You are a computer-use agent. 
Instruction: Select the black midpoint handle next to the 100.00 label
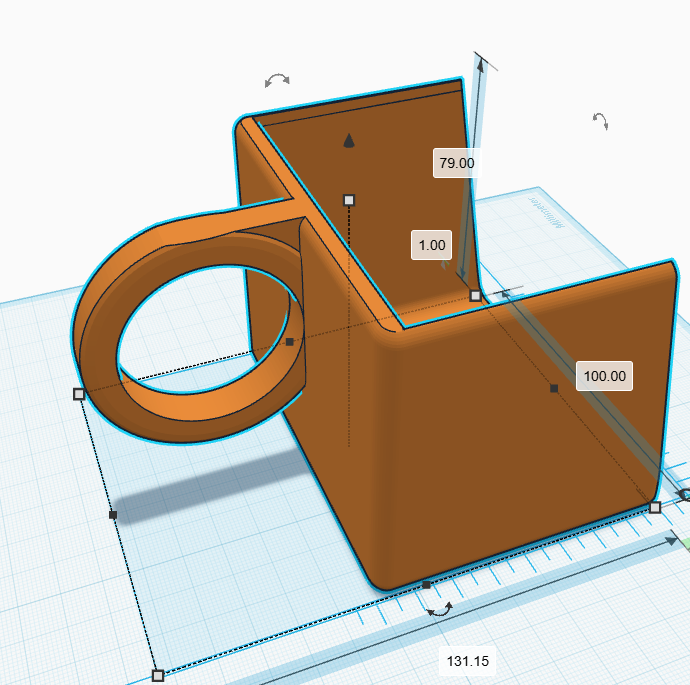[x=554, y=388]
